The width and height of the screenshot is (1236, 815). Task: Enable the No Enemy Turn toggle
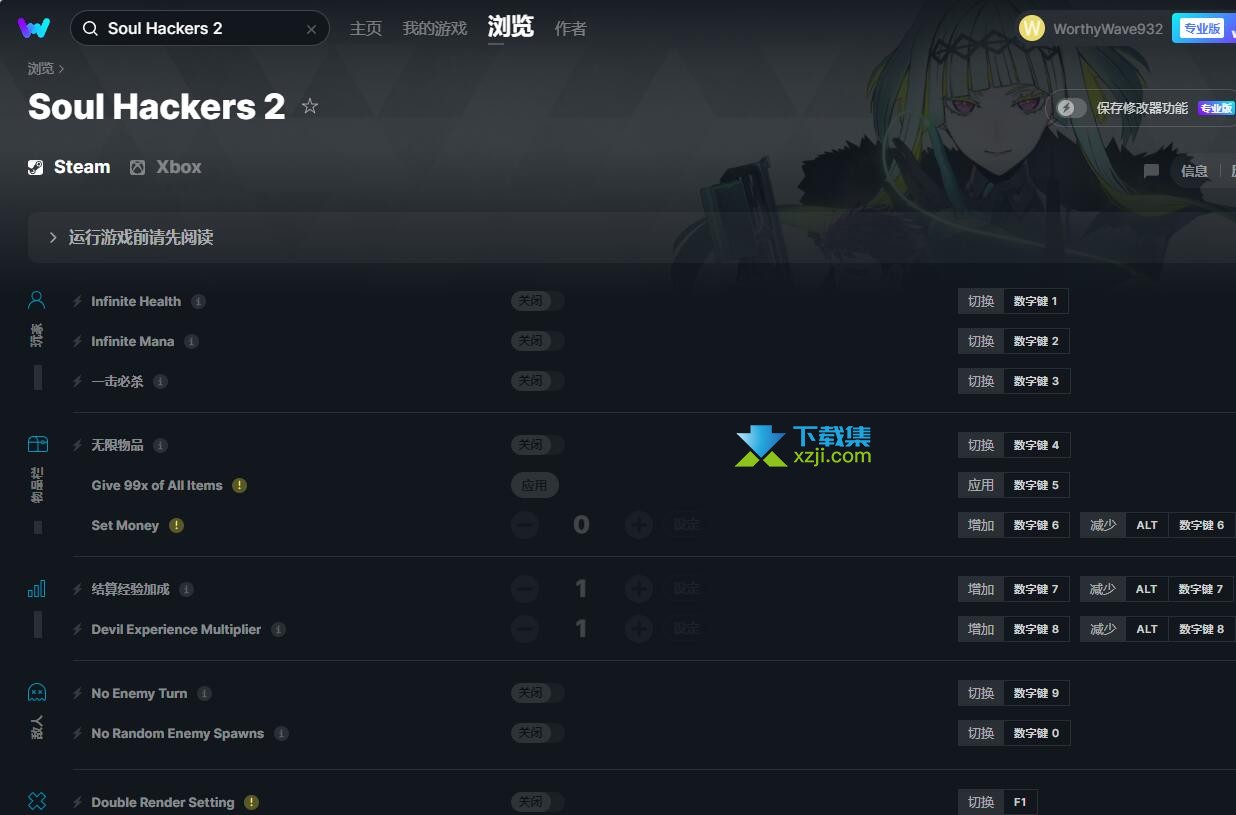(x=538, y=693)
